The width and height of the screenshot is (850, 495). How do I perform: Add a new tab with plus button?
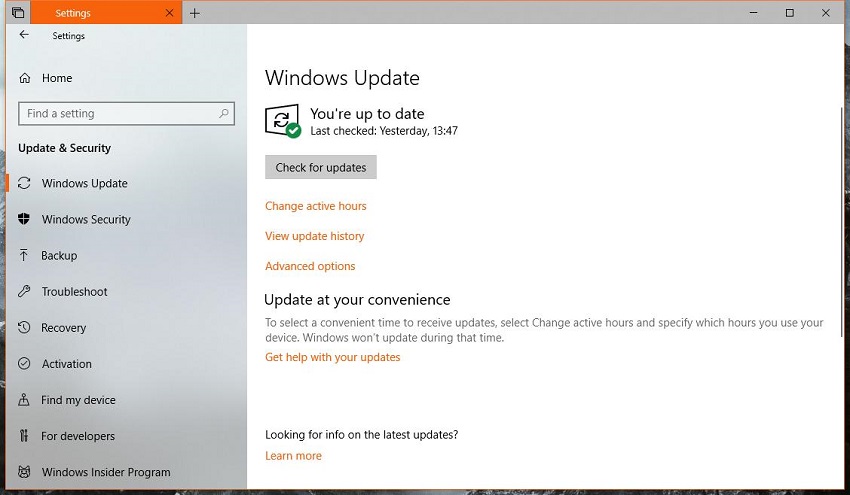coord(195,13)
